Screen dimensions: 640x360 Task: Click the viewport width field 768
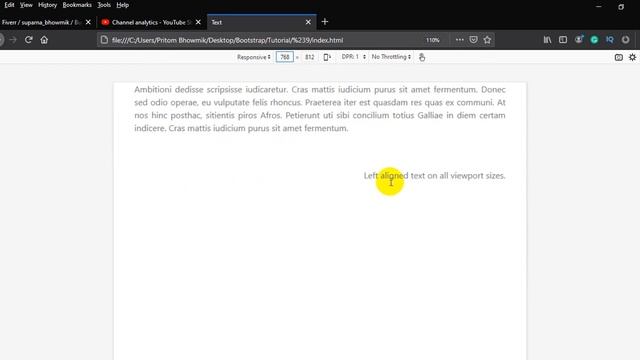284,57
